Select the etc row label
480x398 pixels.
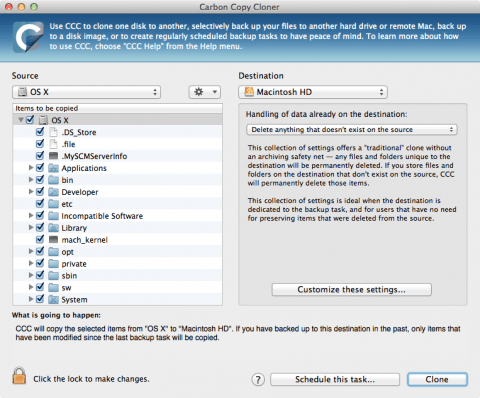tap(67, 204)
